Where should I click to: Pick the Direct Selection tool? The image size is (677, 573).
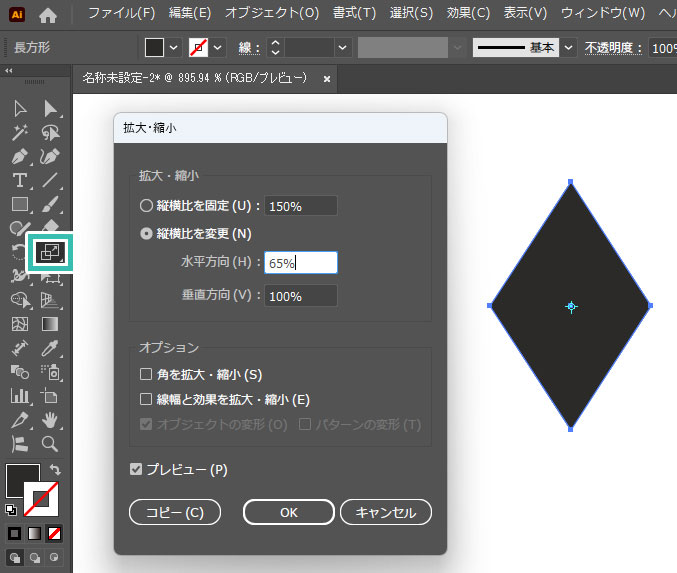tap(50, 108)
